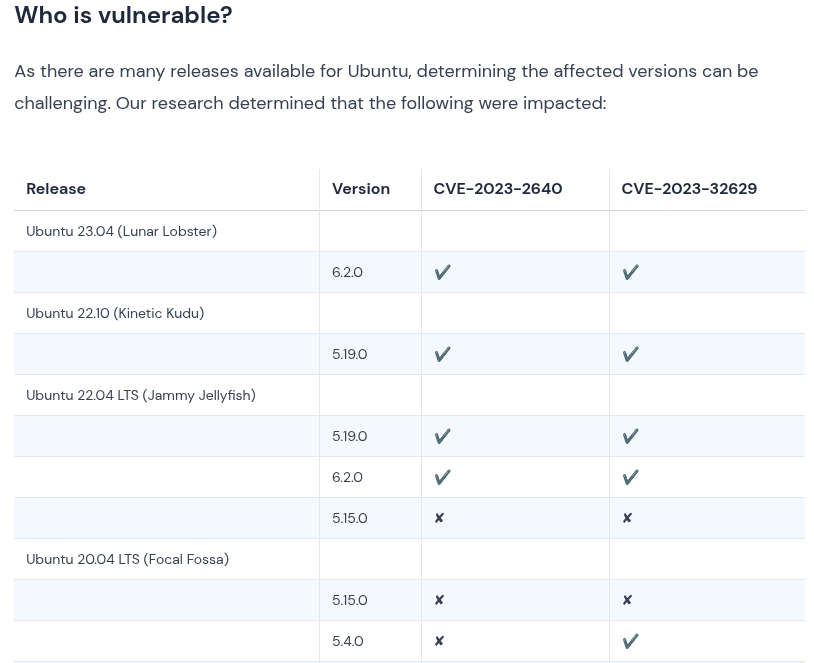
Task: Select the Ubuntu 22.10 (Kinetic Kudu) row
Action: (x=115, y=313)
